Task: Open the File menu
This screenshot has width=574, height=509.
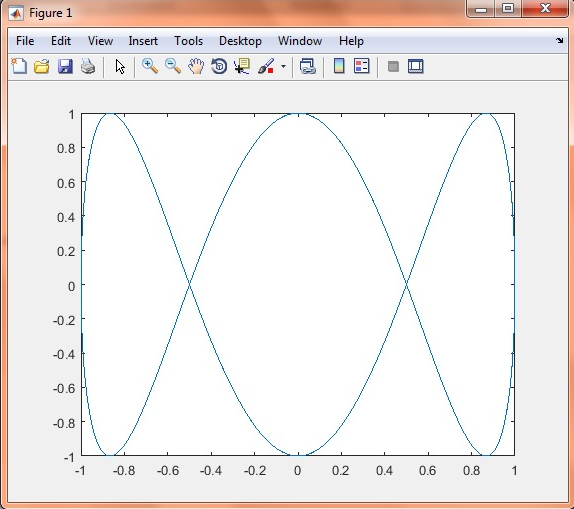Action: 25,41
